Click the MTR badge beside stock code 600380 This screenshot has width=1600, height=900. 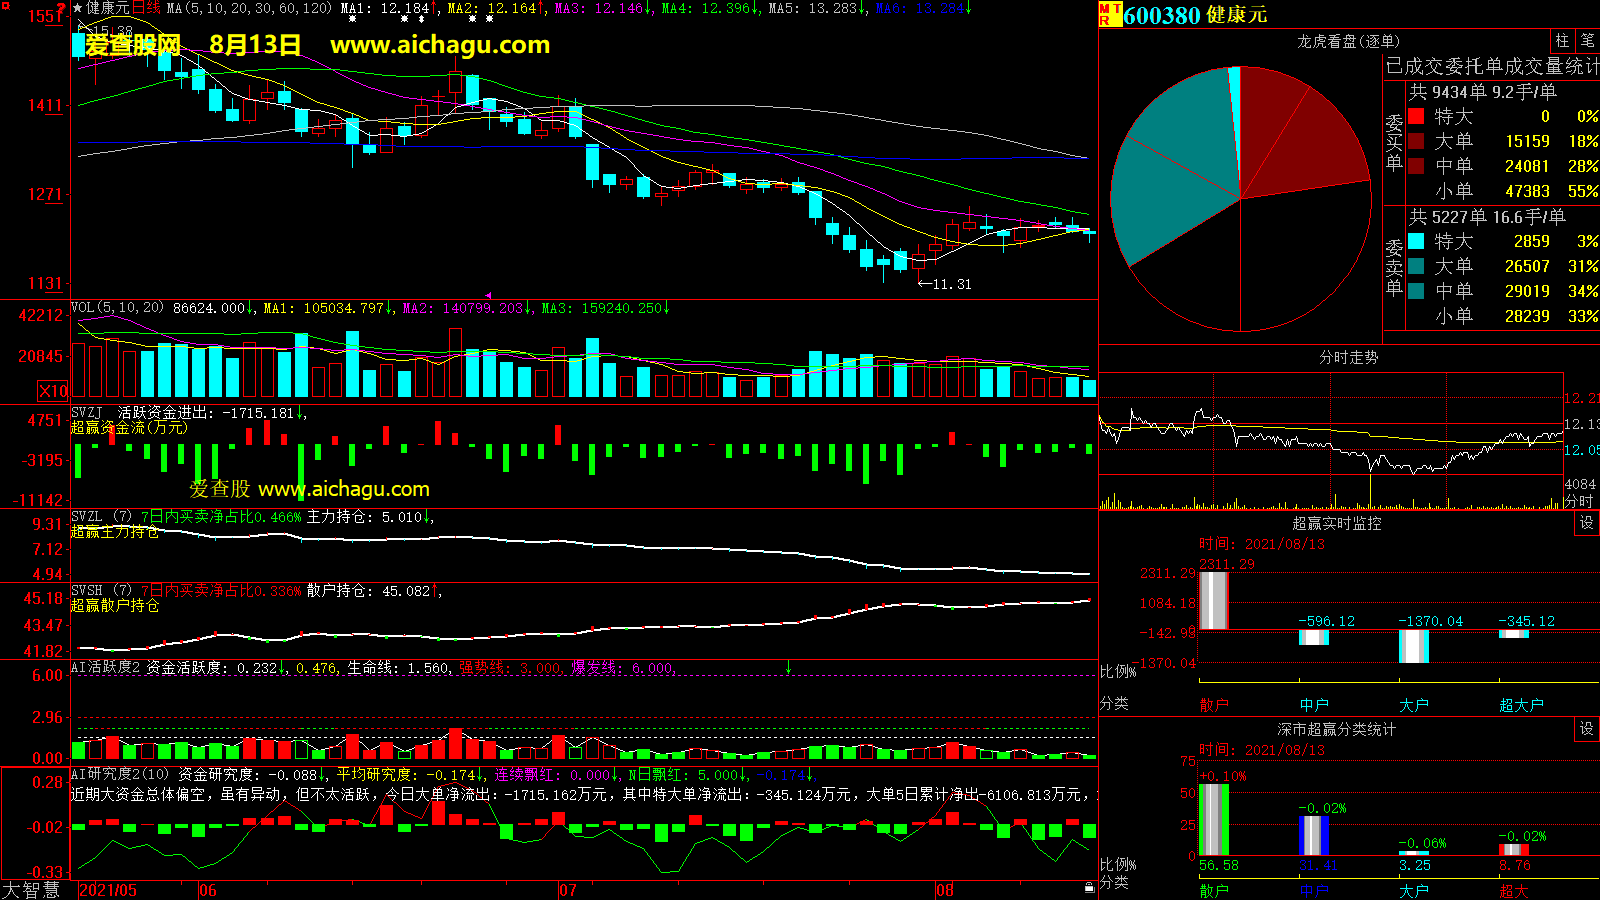[1109, 14]
